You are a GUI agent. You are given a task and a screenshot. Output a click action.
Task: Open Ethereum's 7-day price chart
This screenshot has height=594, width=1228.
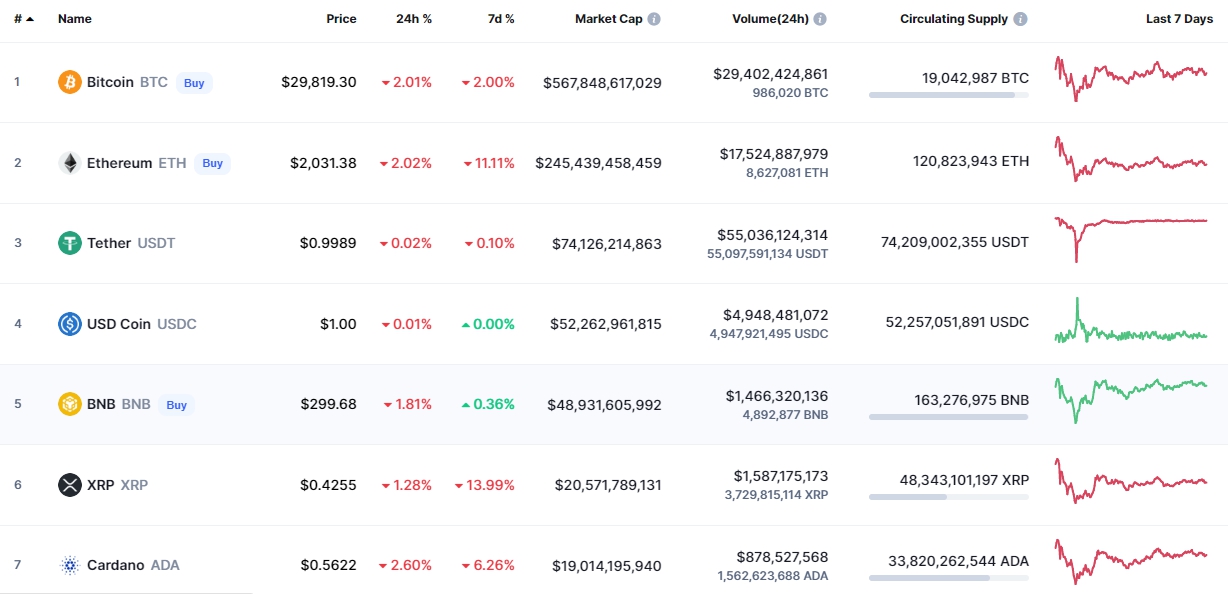pos(1131,158)
